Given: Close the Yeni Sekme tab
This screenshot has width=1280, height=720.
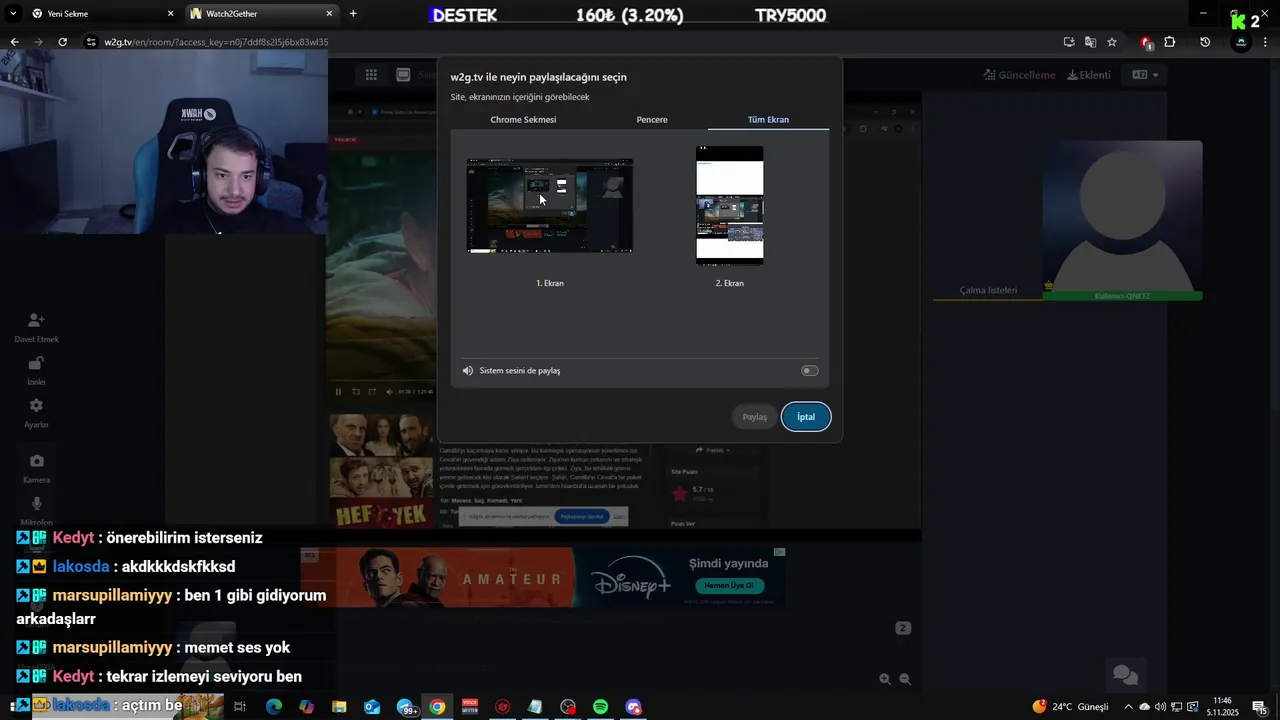Looking at the screenshot, I should 170,14.
